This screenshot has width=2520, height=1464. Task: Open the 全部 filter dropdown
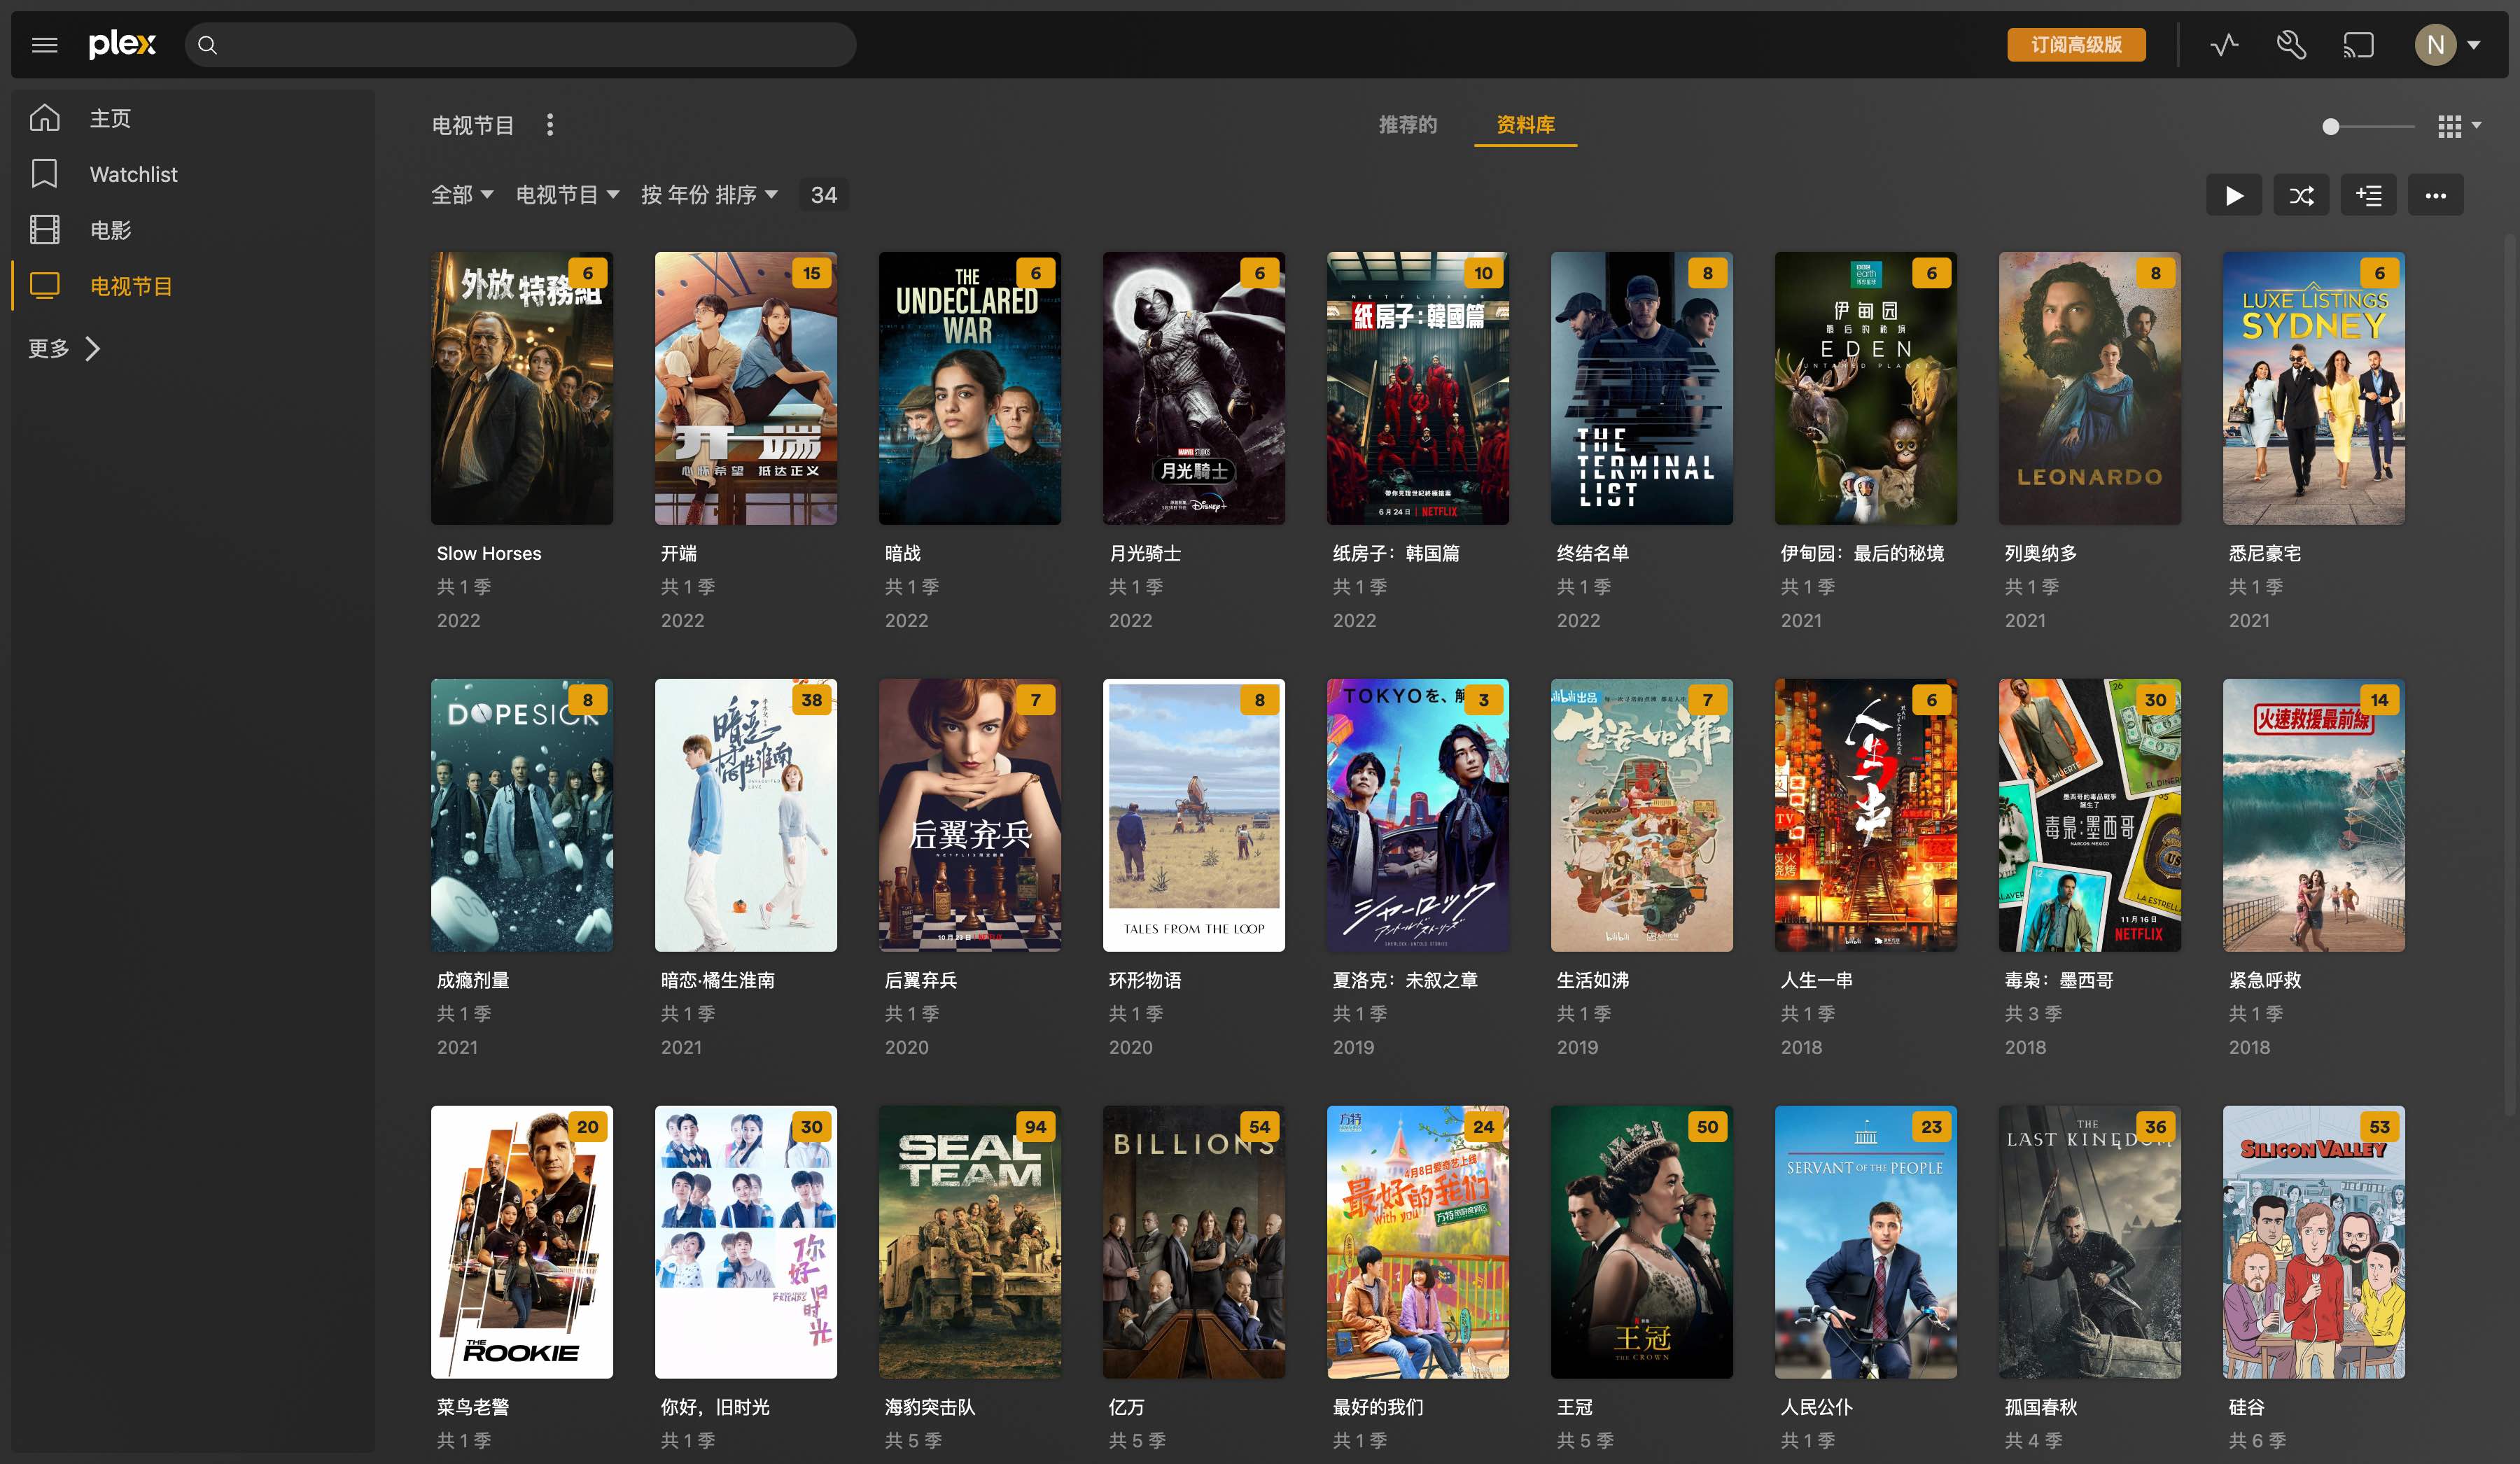coord(461,195)
